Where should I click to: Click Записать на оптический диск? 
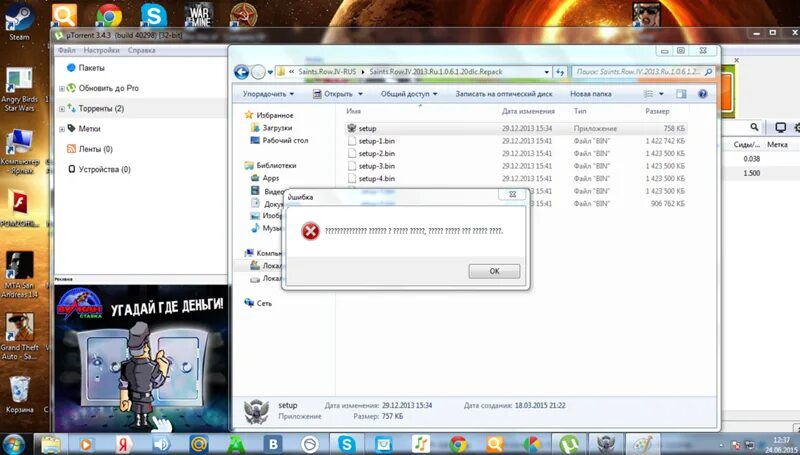[504, 94]
